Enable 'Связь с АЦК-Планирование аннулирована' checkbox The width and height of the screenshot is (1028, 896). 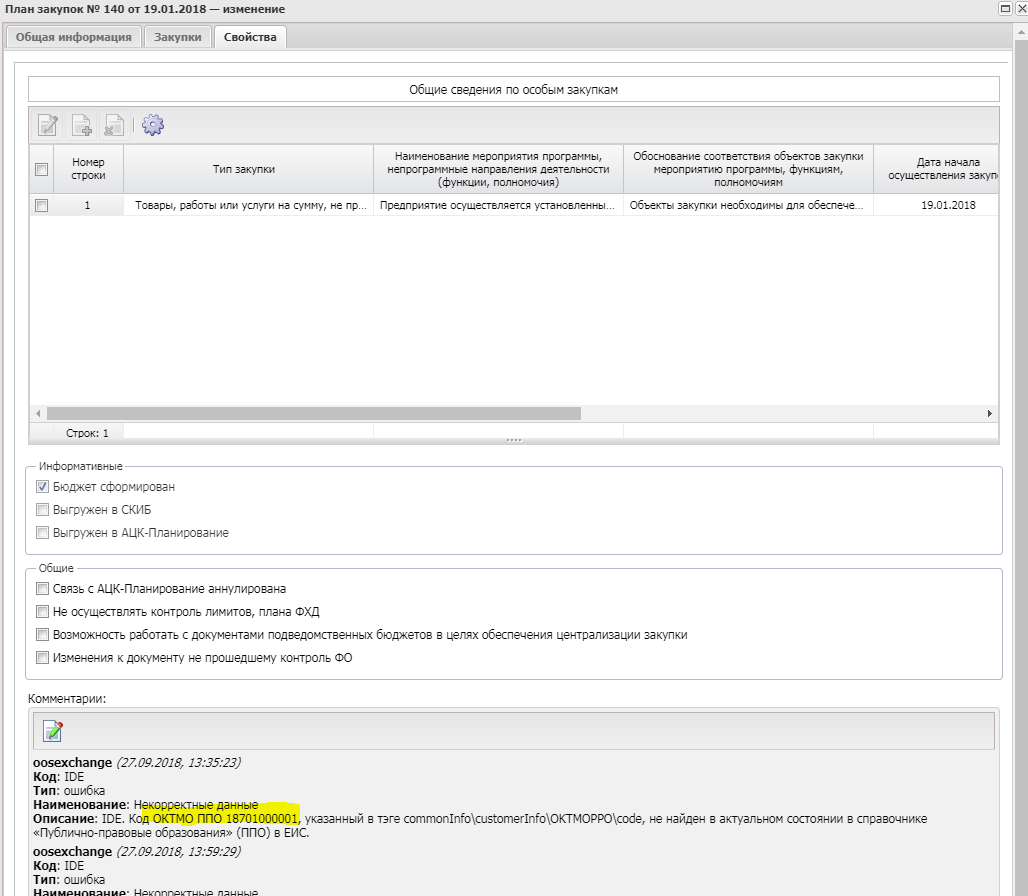pos(42,589)
